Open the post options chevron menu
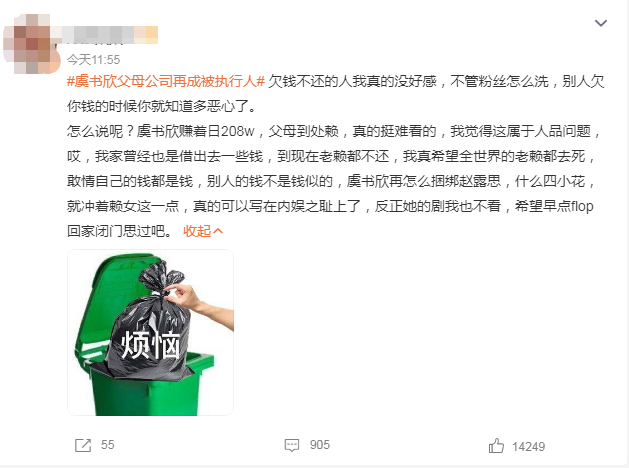The image size is (629, 468). pyautogui.click(x=601, y=23)
